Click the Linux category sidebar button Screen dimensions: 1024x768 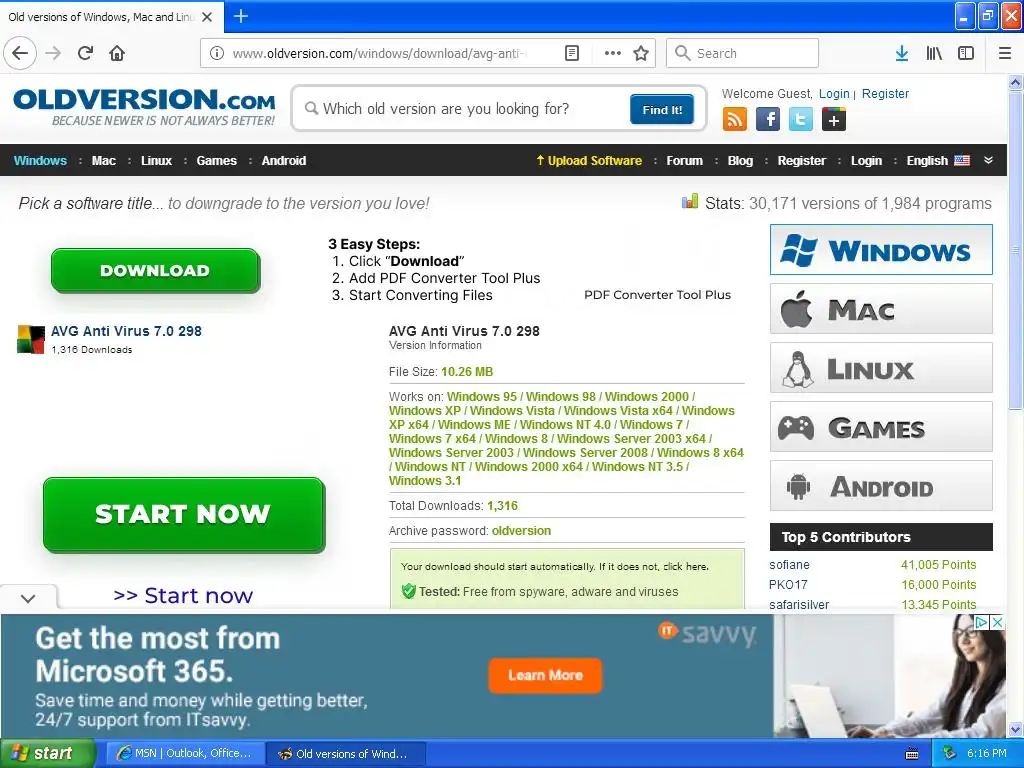point(881,368)
